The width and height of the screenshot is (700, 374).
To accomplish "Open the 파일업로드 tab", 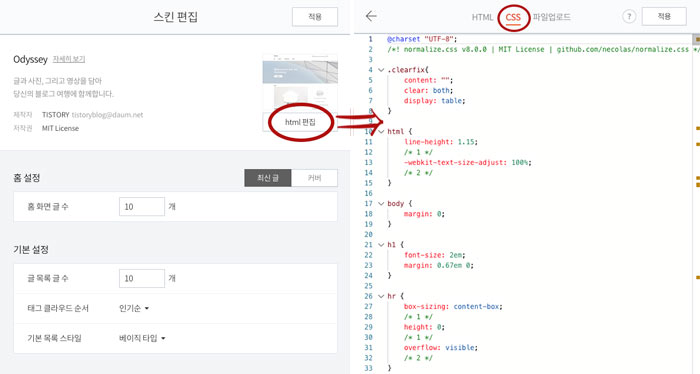I will pos(551,17).
